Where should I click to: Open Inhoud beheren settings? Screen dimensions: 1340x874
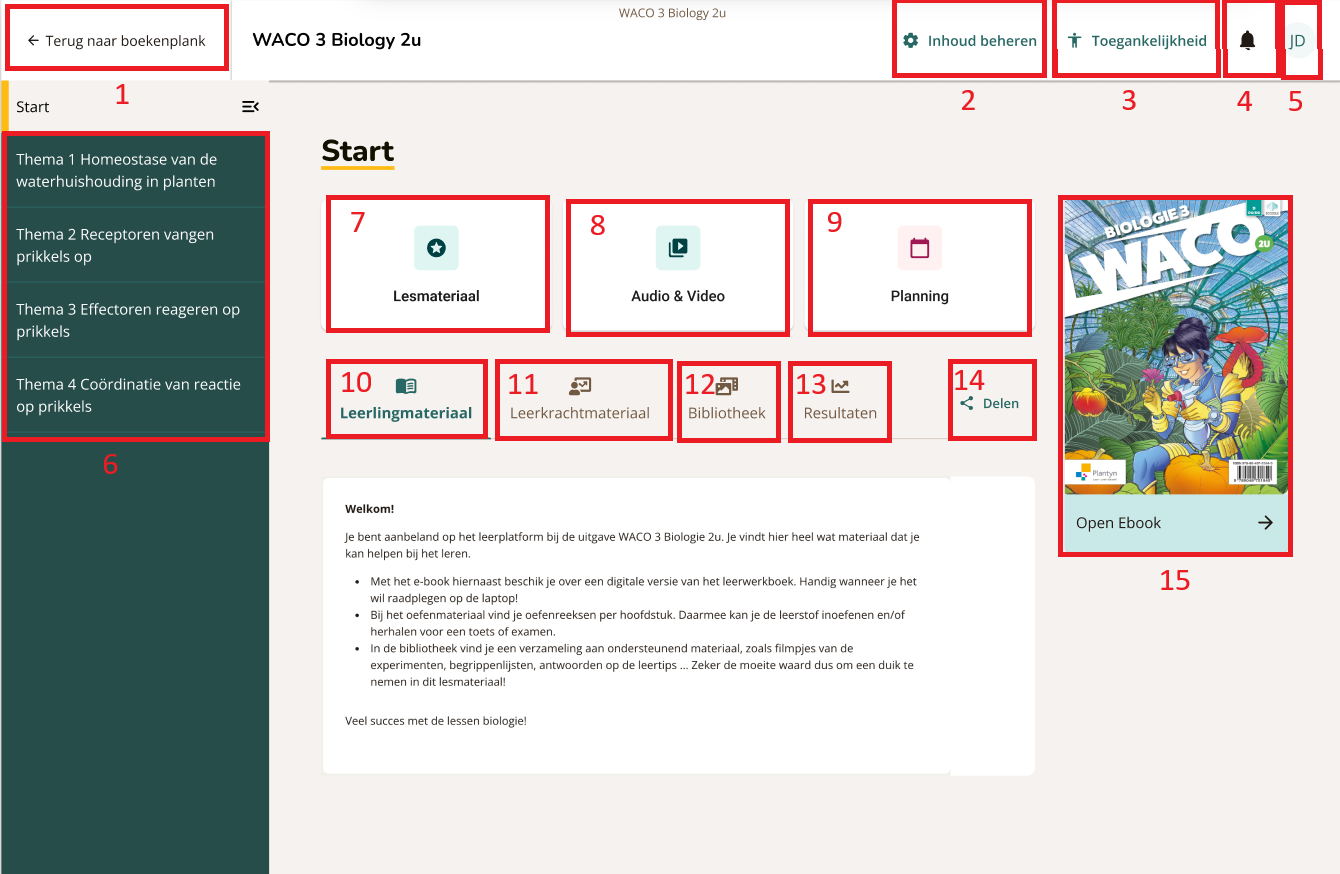point(969,41)
